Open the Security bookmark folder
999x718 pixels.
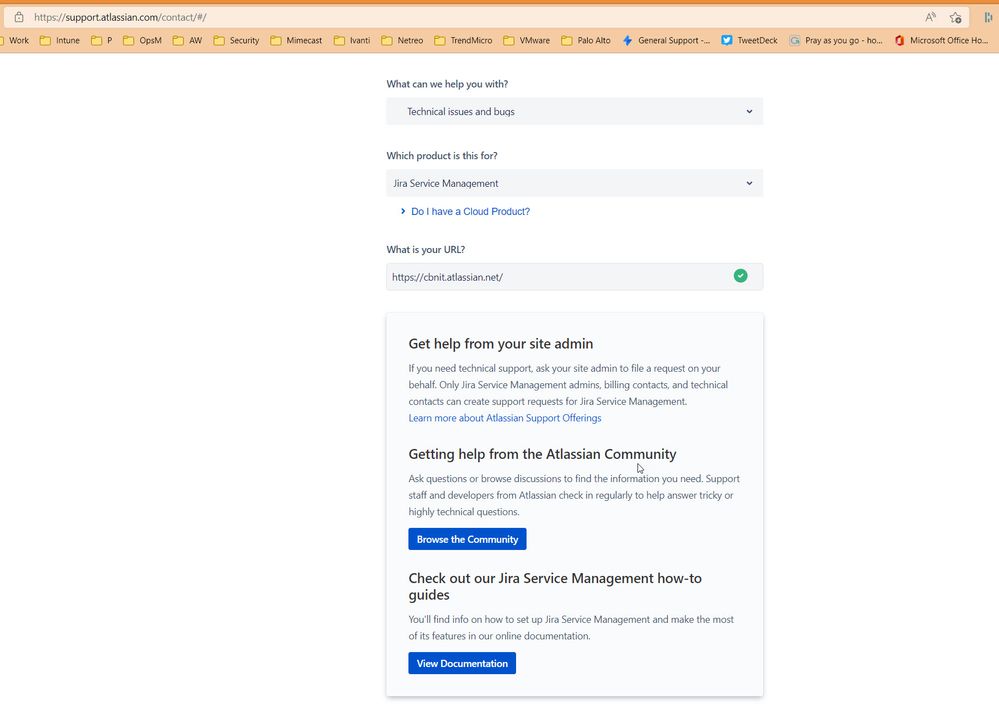pos(236,40)
